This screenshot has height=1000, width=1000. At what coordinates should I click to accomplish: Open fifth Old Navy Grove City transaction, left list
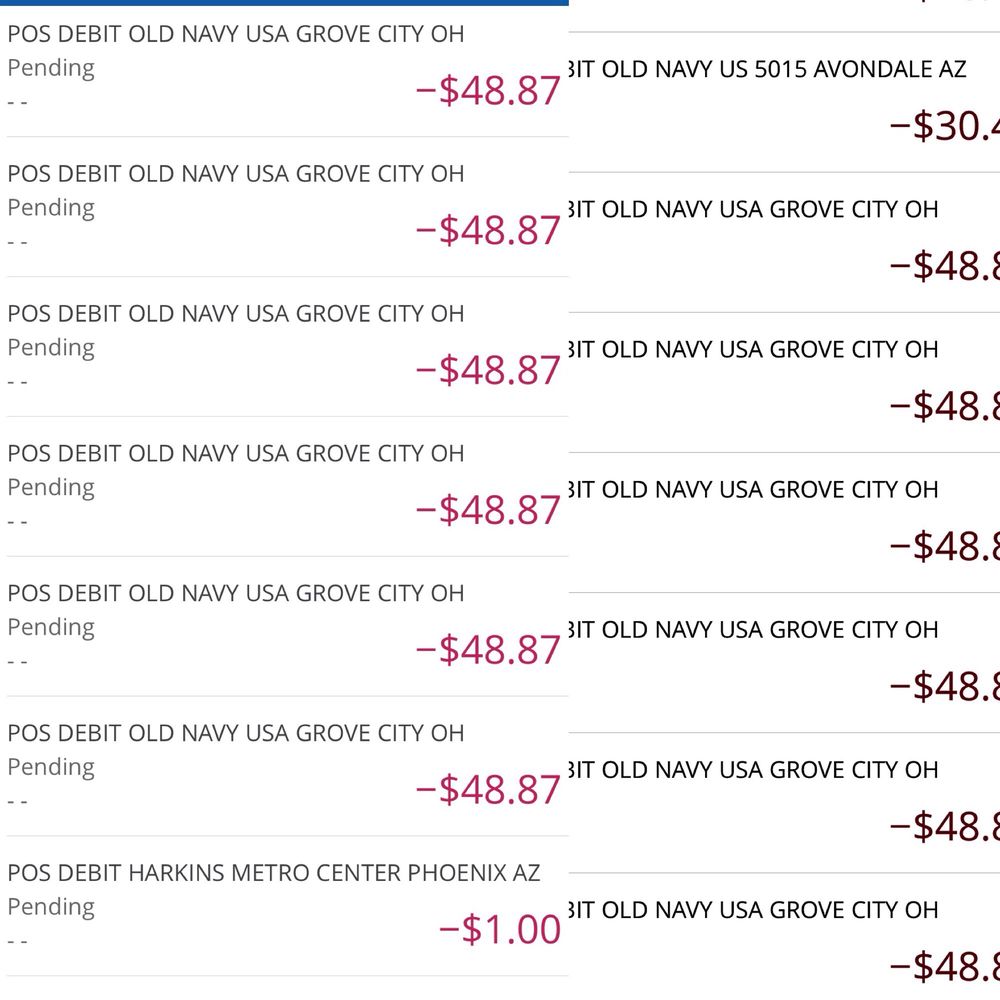(x=235, y=594)
